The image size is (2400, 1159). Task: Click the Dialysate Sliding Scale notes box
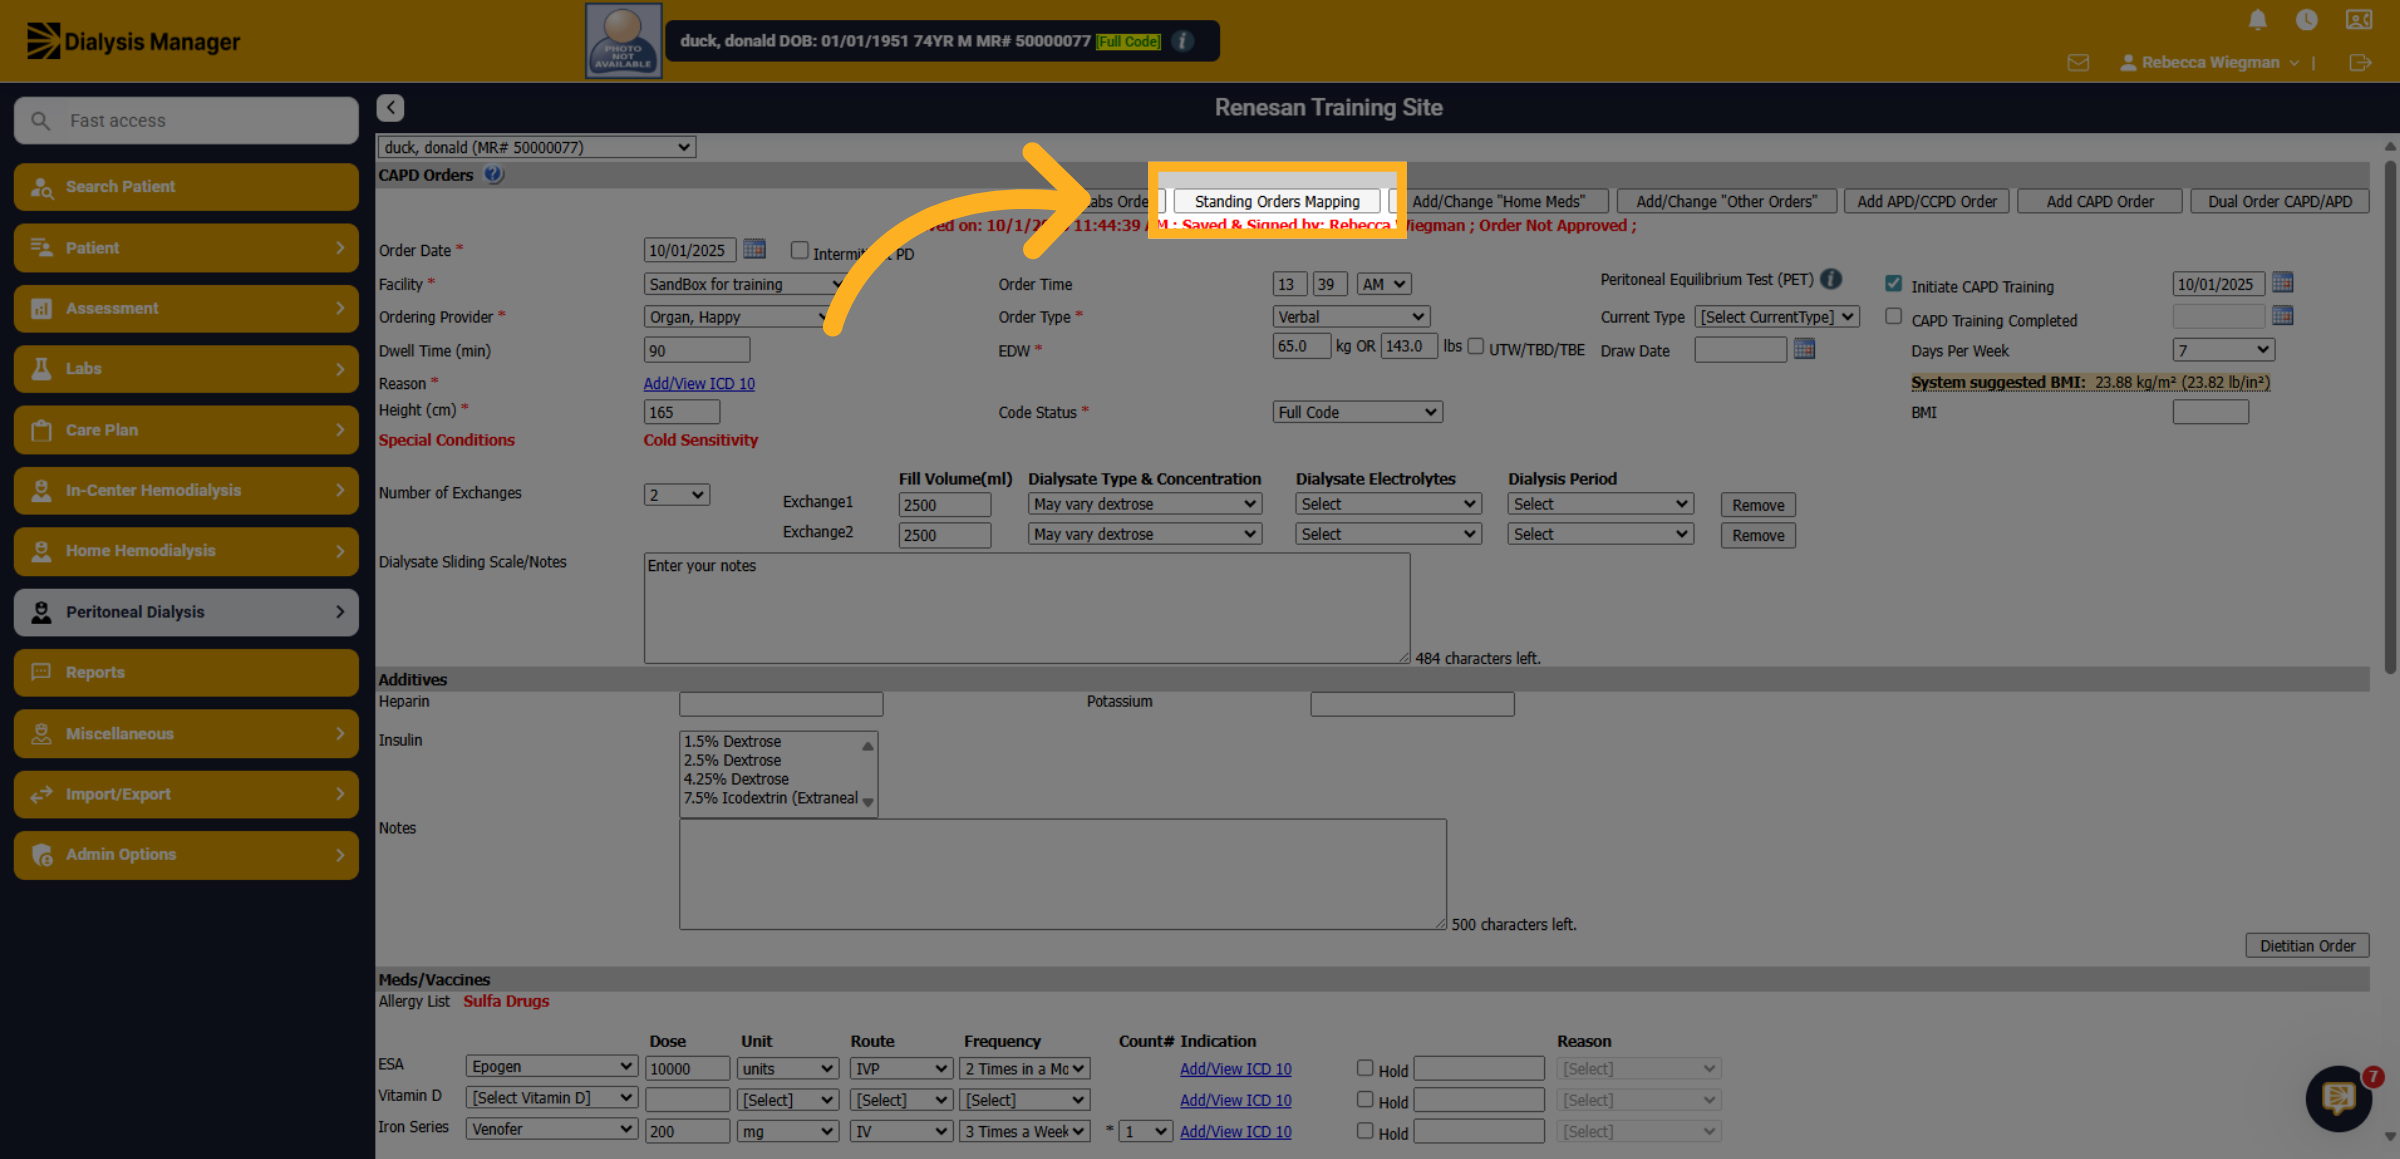[x=1027, y=608]
